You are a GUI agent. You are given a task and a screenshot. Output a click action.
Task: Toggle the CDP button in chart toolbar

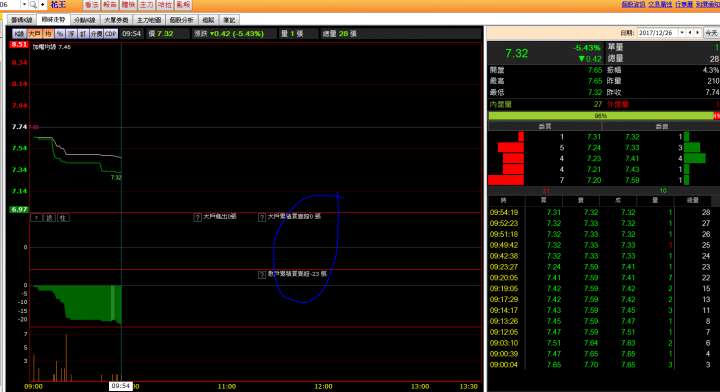pos(111,34)
